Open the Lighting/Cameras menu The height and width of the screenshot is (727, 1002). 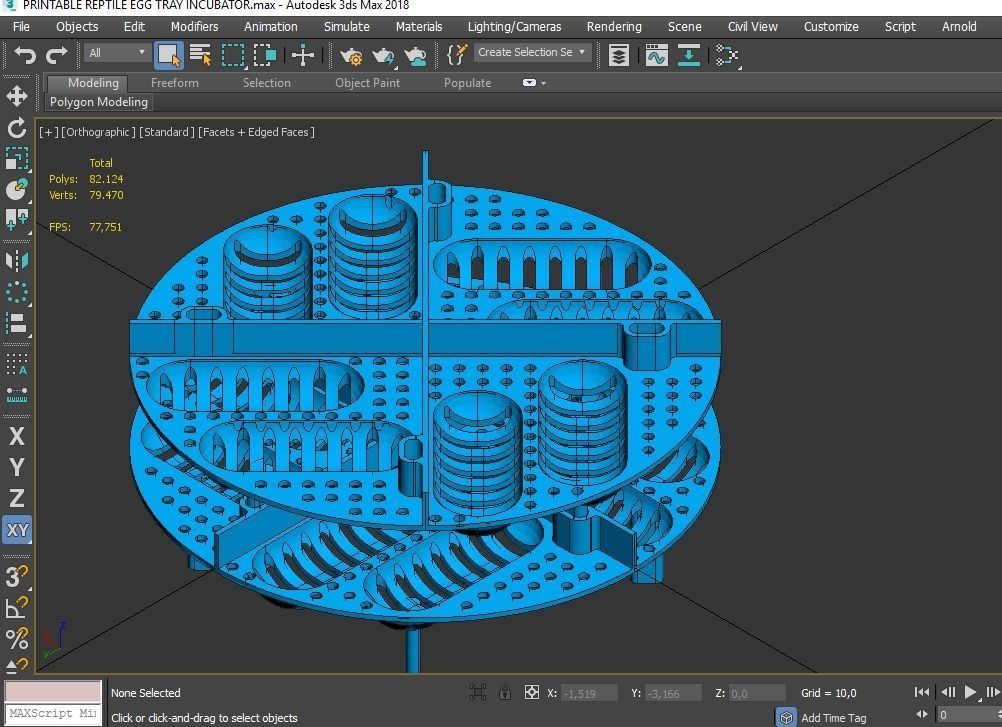pos(514,27)
